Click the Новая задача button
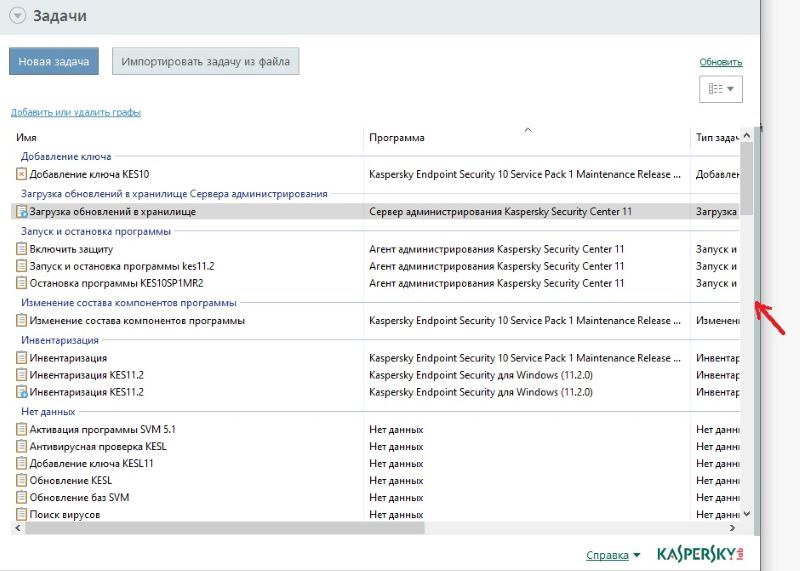Screen dimensions: 800x571 click(54, 61)
